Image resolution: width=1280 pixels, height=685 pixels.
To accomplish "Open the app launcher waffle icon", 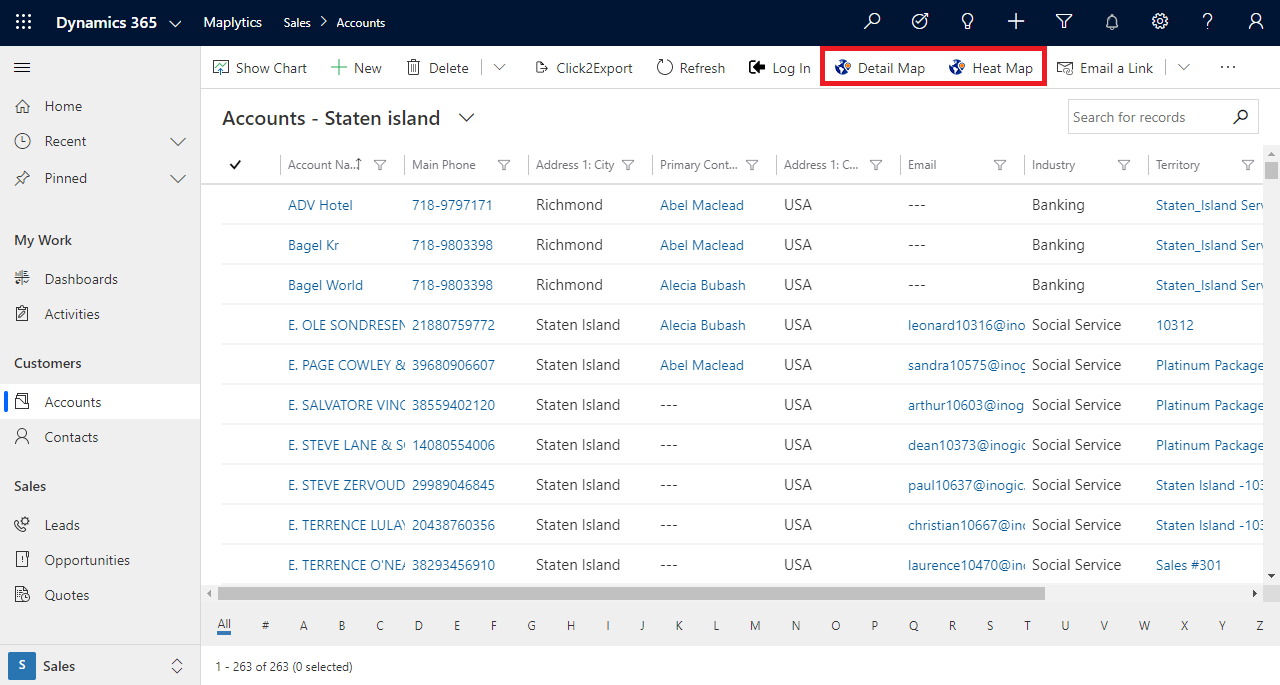I will pyautogui.click(x=23, y=22).
